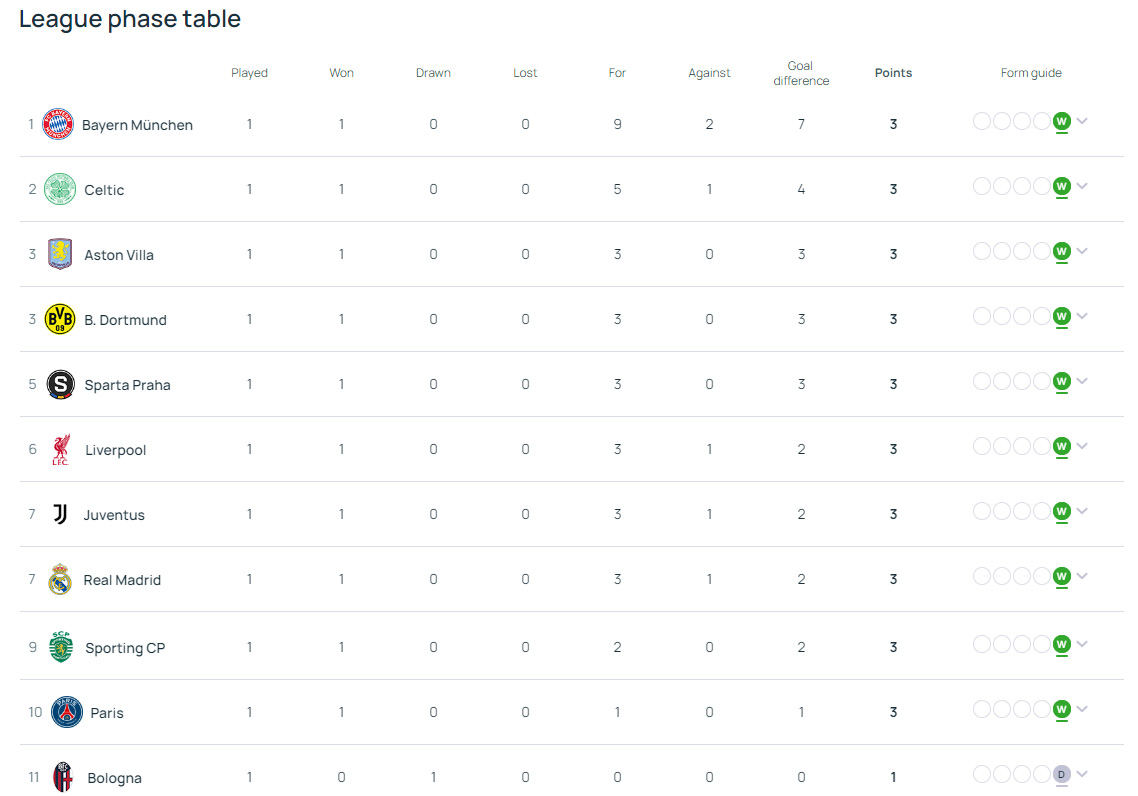Click the Paris Saint-Germain crest
1138x796 pixels.
[67, 712]
